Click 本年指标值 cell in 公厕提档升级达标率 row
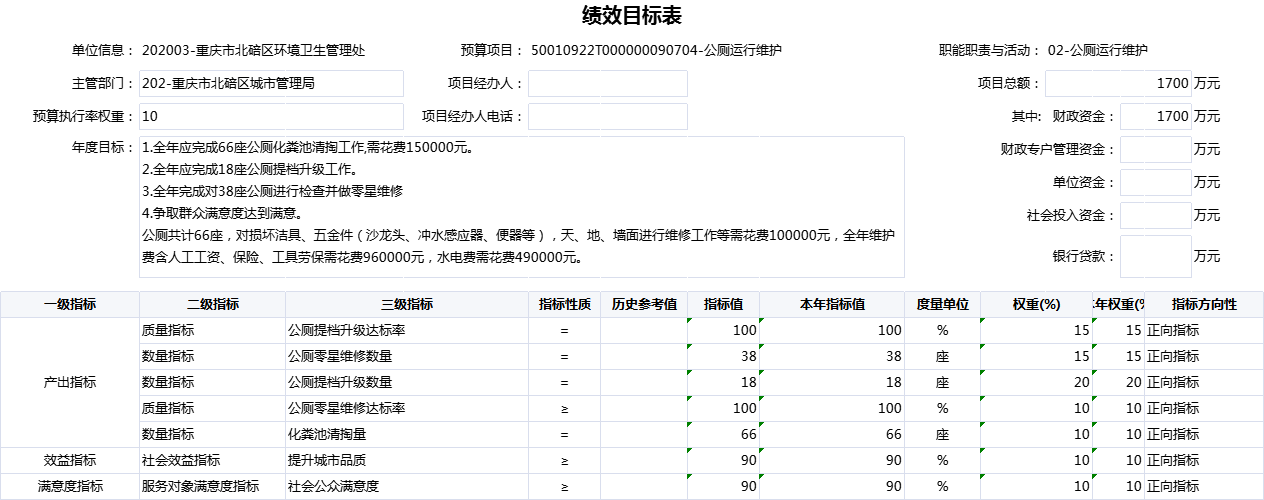This screenshot has height=500, width=1264. pos(832,331)
